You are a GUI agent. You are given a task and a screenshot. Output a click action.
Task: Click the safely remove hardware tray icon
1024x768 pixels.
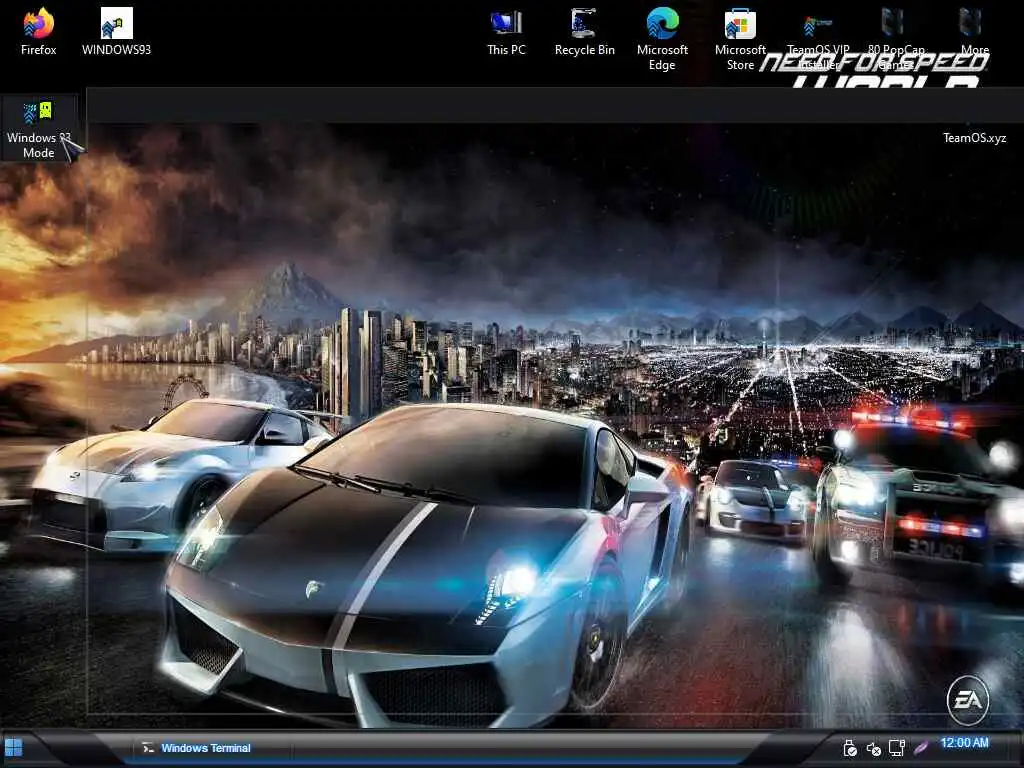click(850, 748)
